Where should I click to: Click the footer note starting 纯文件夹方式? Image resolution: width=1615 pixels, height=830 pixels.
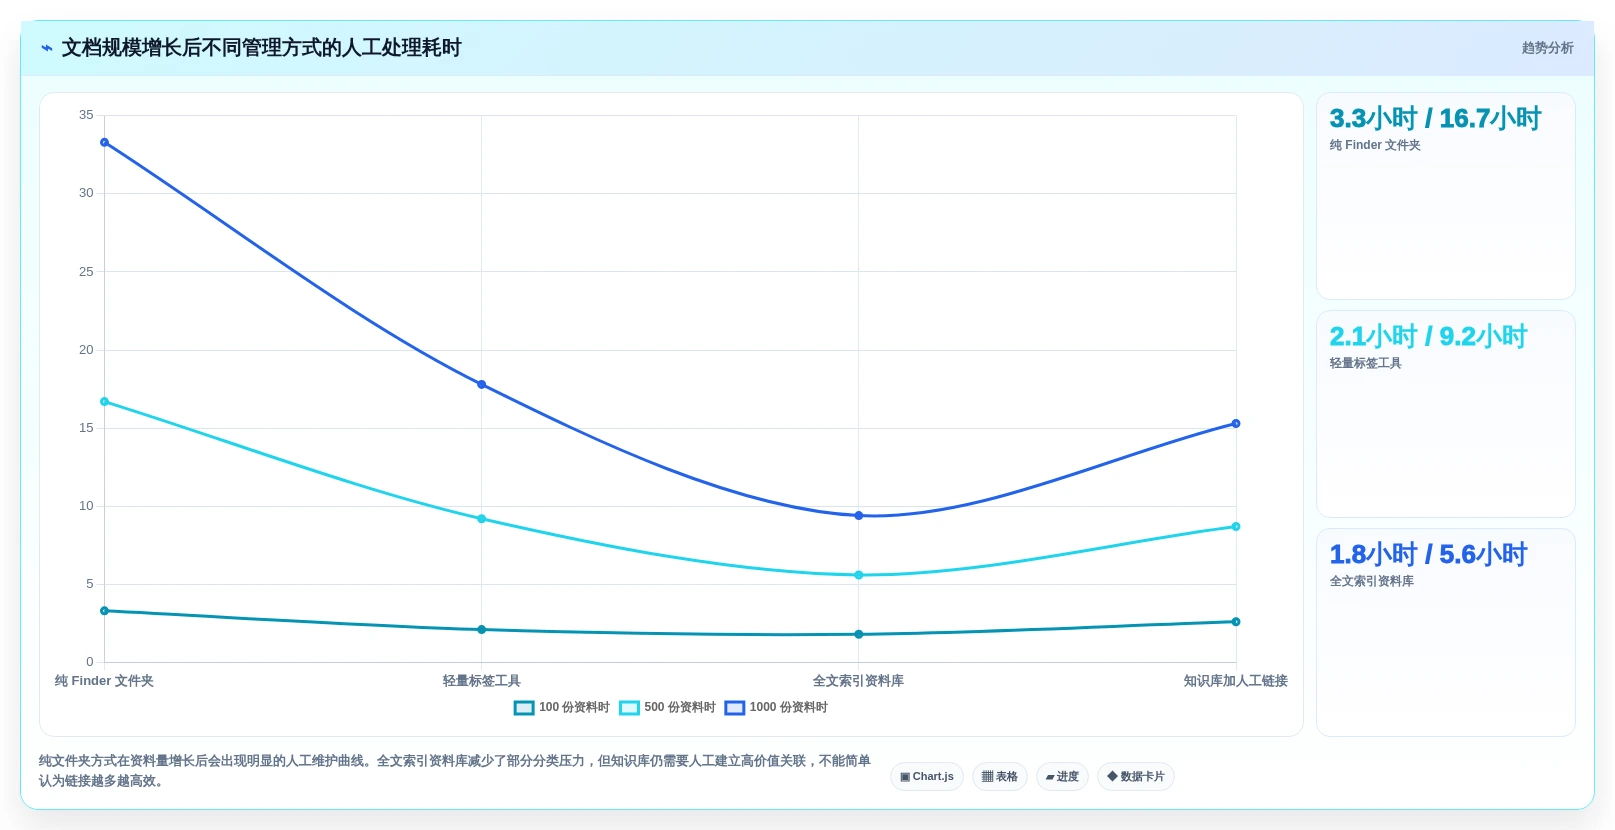455,771
